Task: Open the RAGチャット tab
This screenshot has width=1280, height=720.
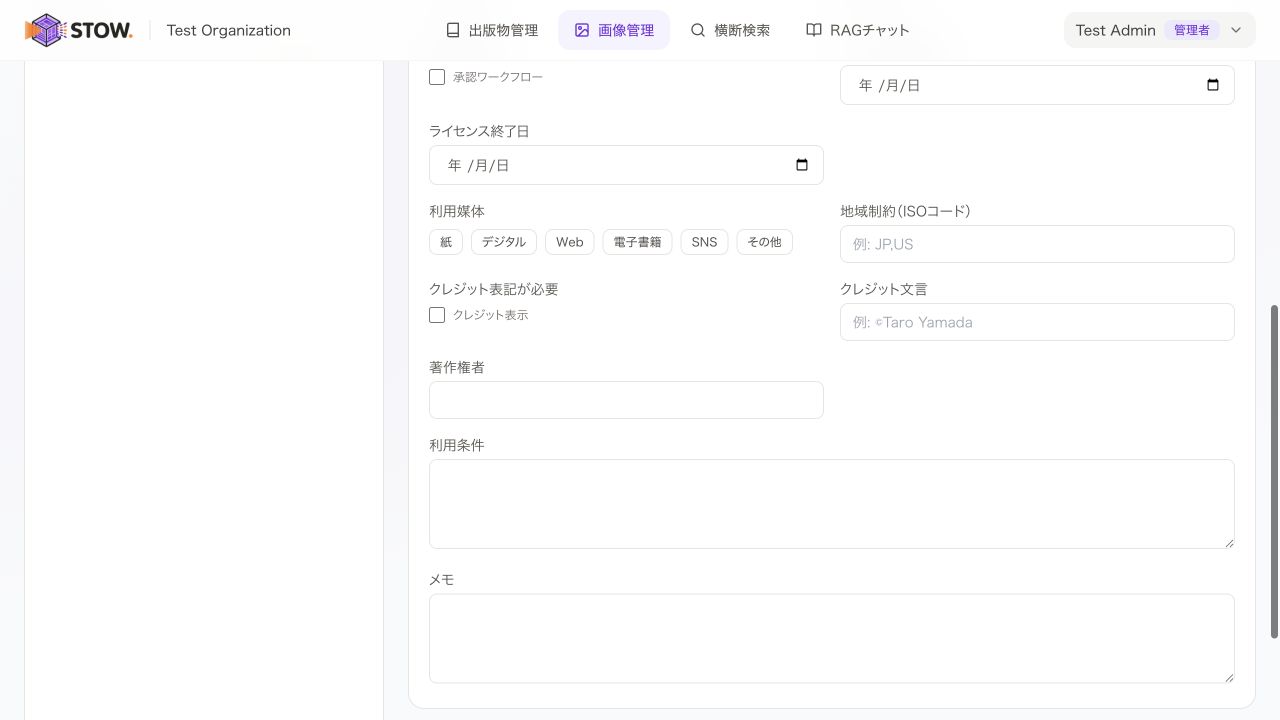Action: (x=858, y=30)
